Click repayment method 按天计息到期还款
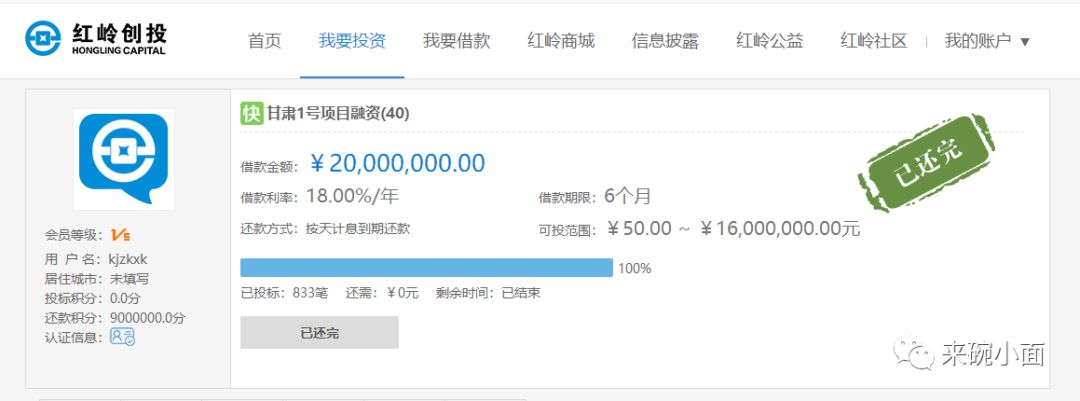 (358, 229)
